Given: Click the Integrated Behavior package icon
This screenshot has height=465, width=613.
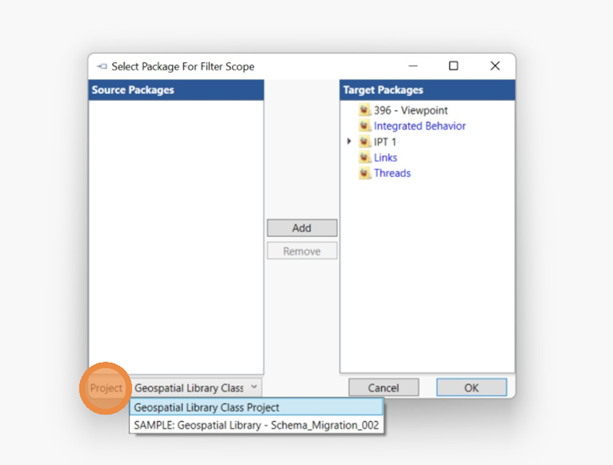Looking at the screenshot, I should [365, 127].
